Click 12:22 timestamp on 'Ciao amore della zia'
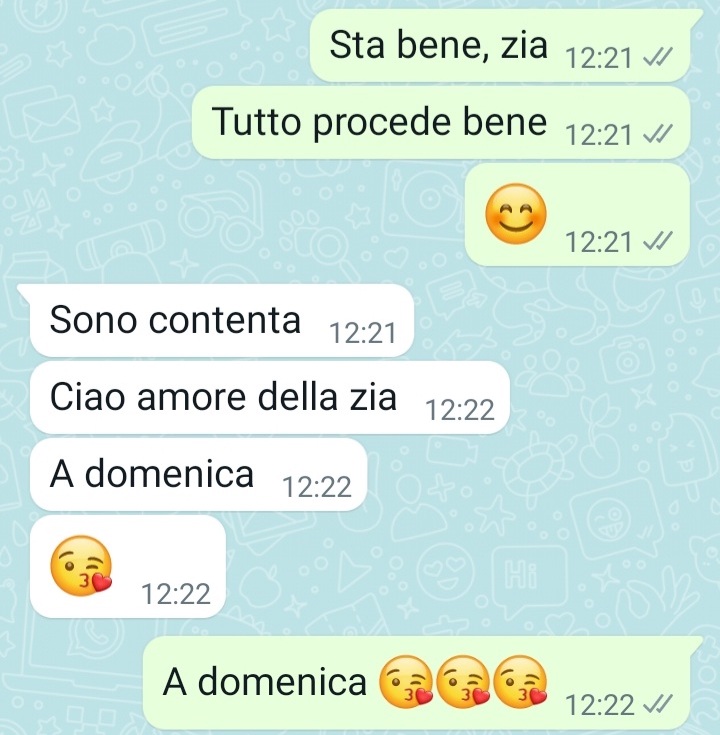The width and height of the screenshot is (720, 735). tap(459, 411)
